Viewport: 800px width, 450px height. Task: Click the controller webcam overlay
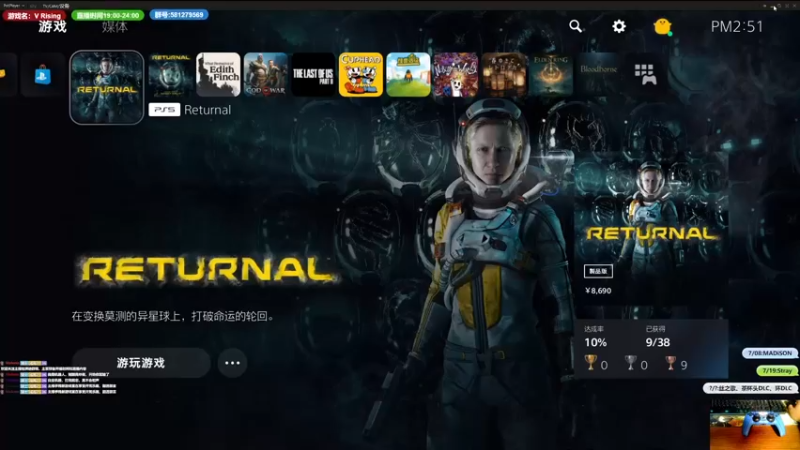755,424
